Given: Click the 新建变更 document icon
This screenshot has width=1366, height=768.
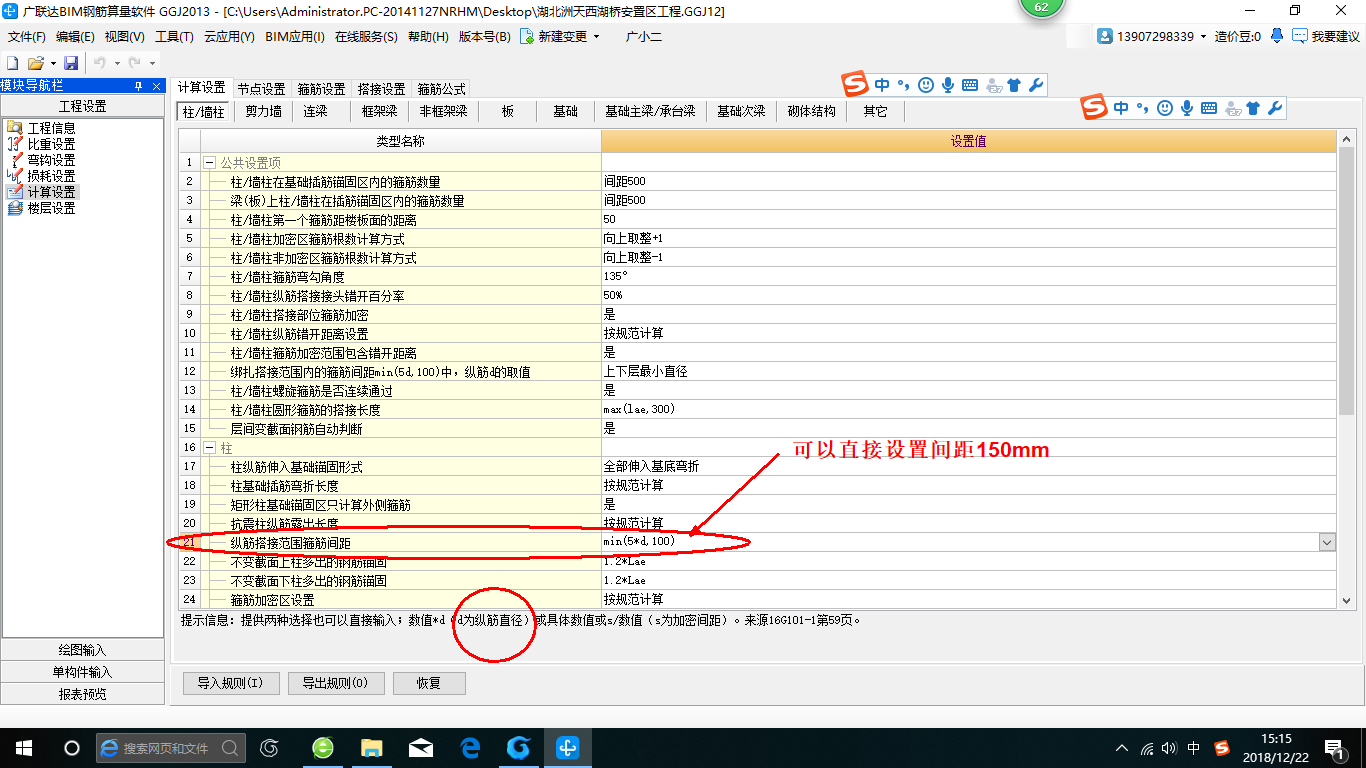Looking at the screenshot, I should [526, 36].
